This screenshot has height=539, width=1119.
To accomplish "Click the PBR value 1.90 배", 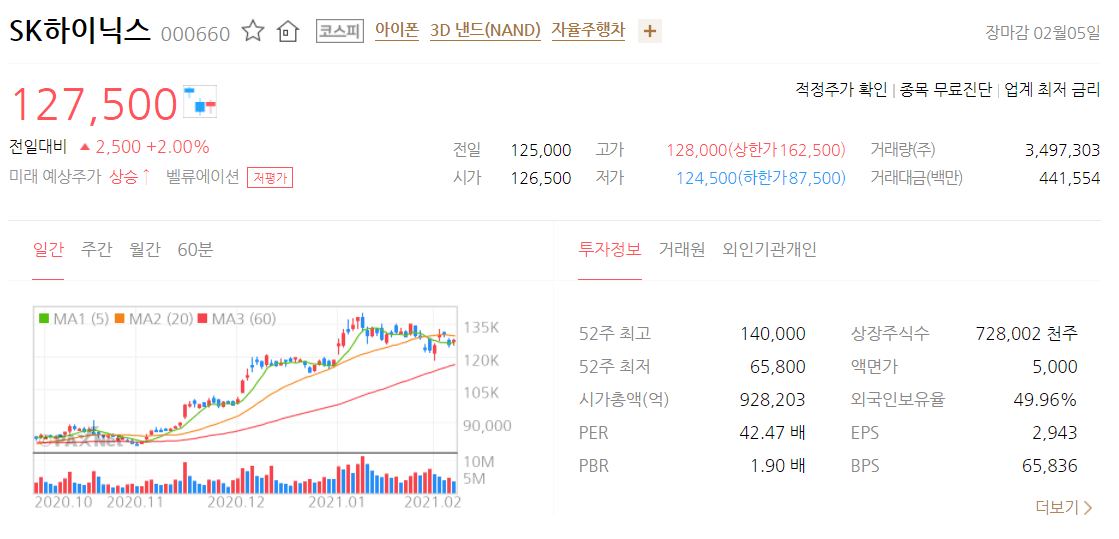I will [x=778, y=466].
